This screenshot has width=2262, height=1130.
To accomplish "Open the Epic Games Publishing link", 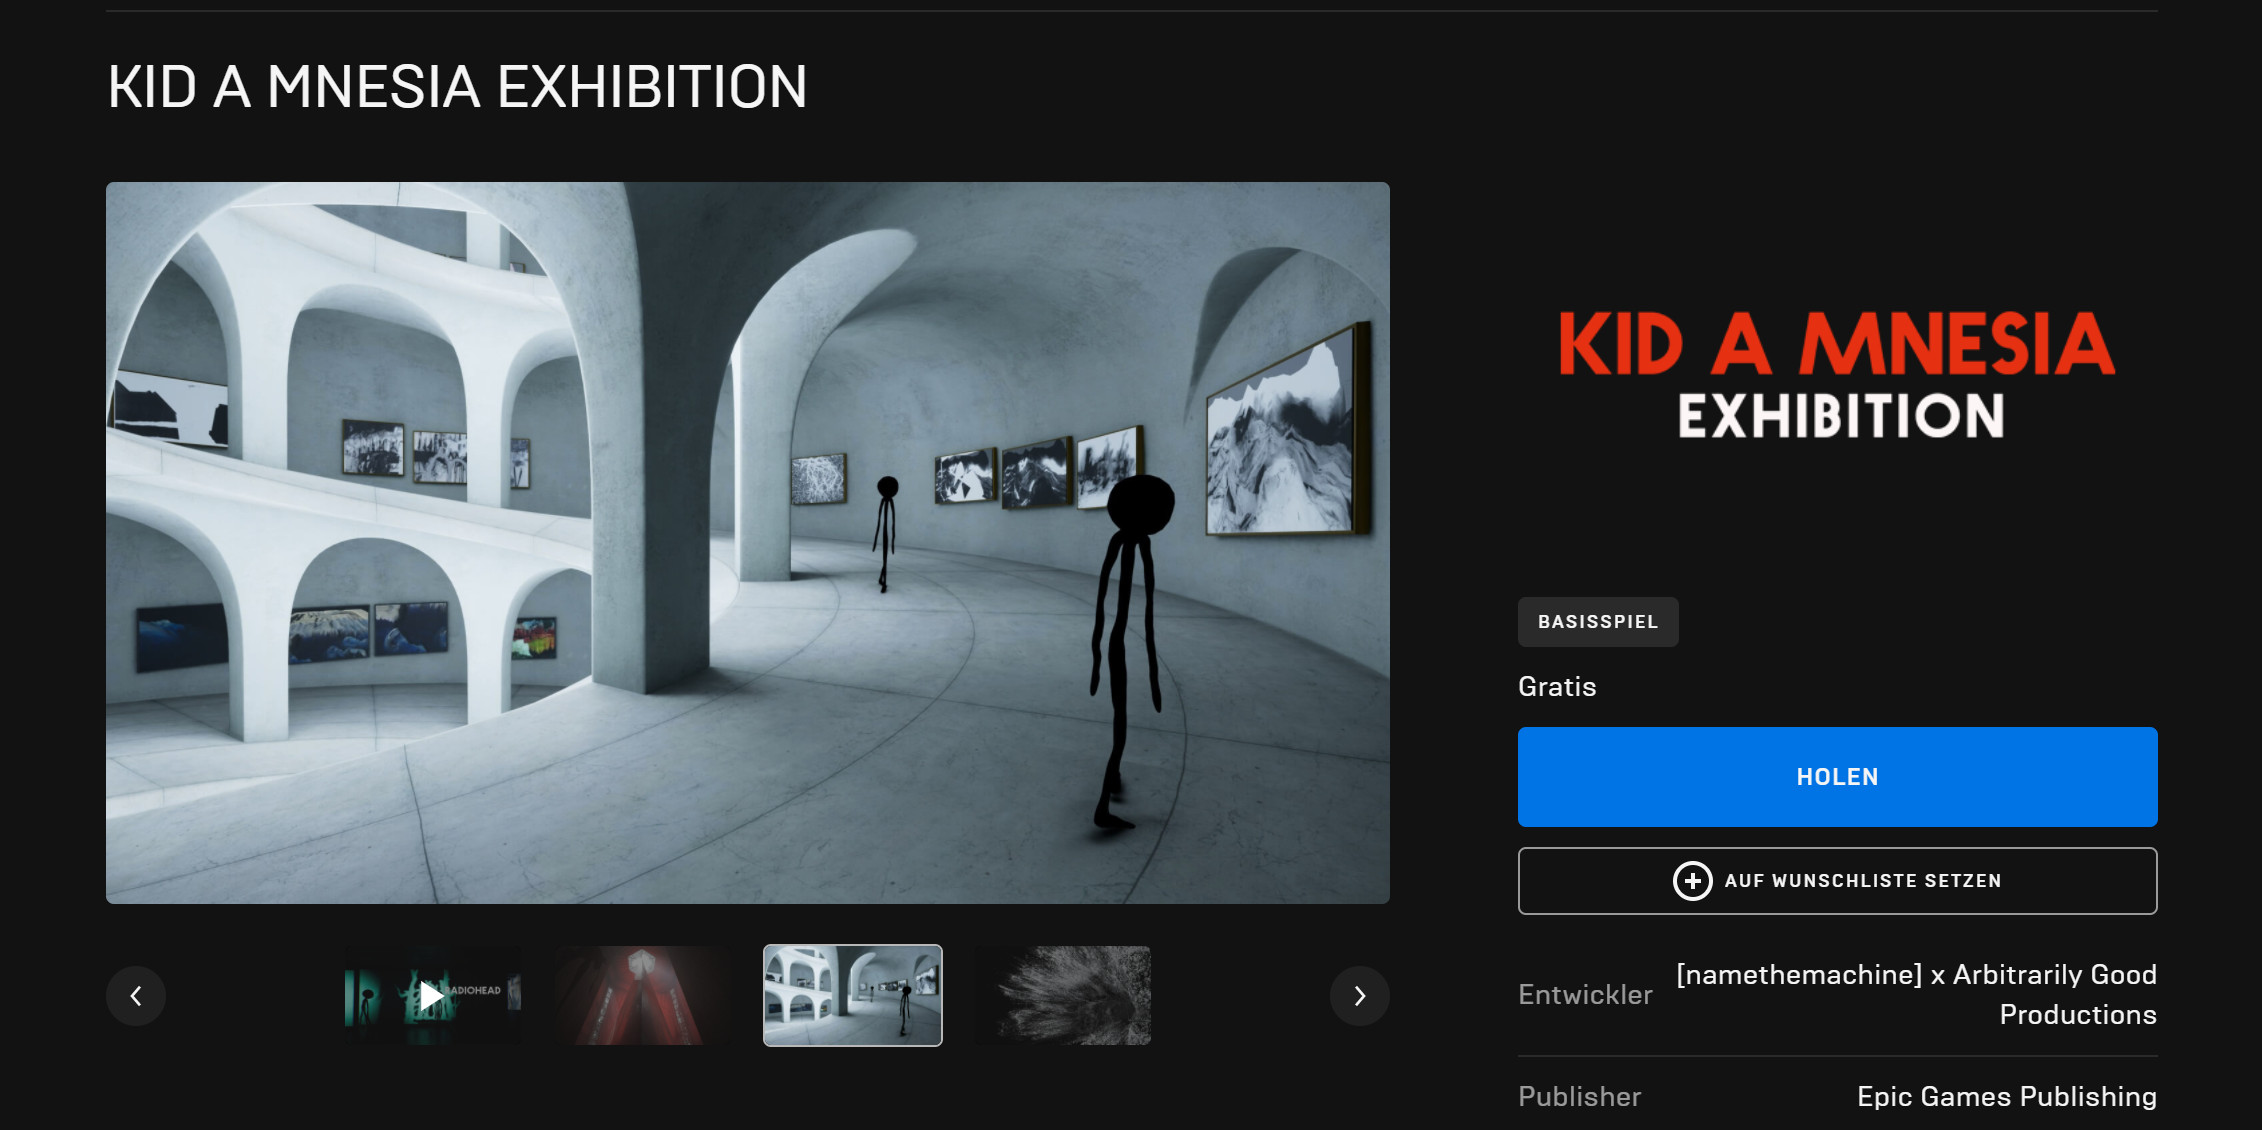I will coord(2006,1096).
